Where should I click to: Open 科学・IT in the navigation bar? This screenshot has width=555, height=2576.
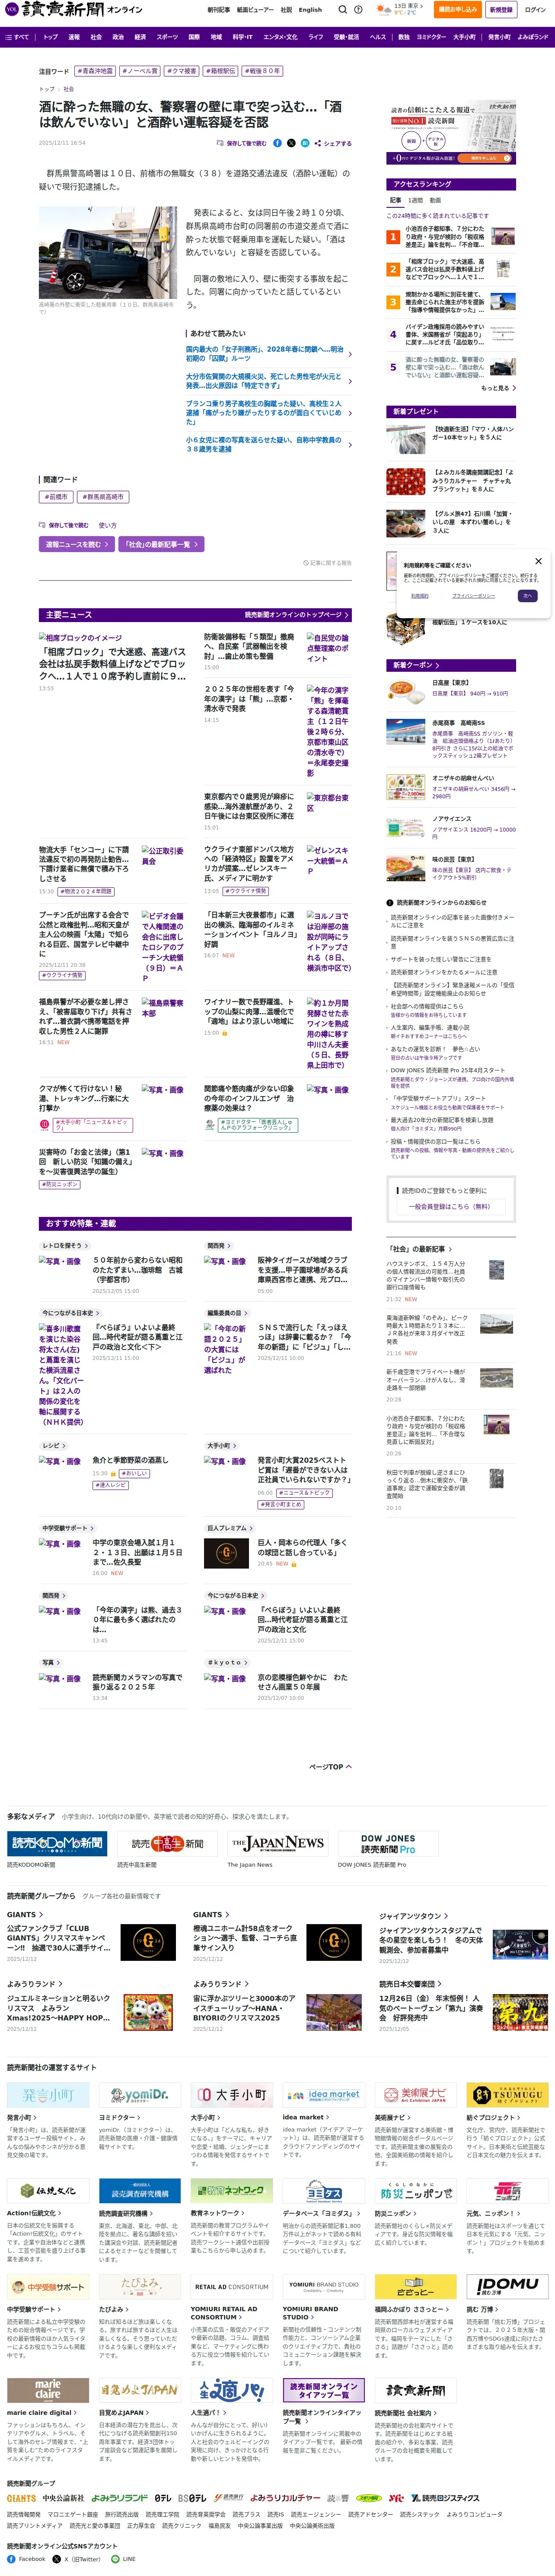[x=243, y=37]
